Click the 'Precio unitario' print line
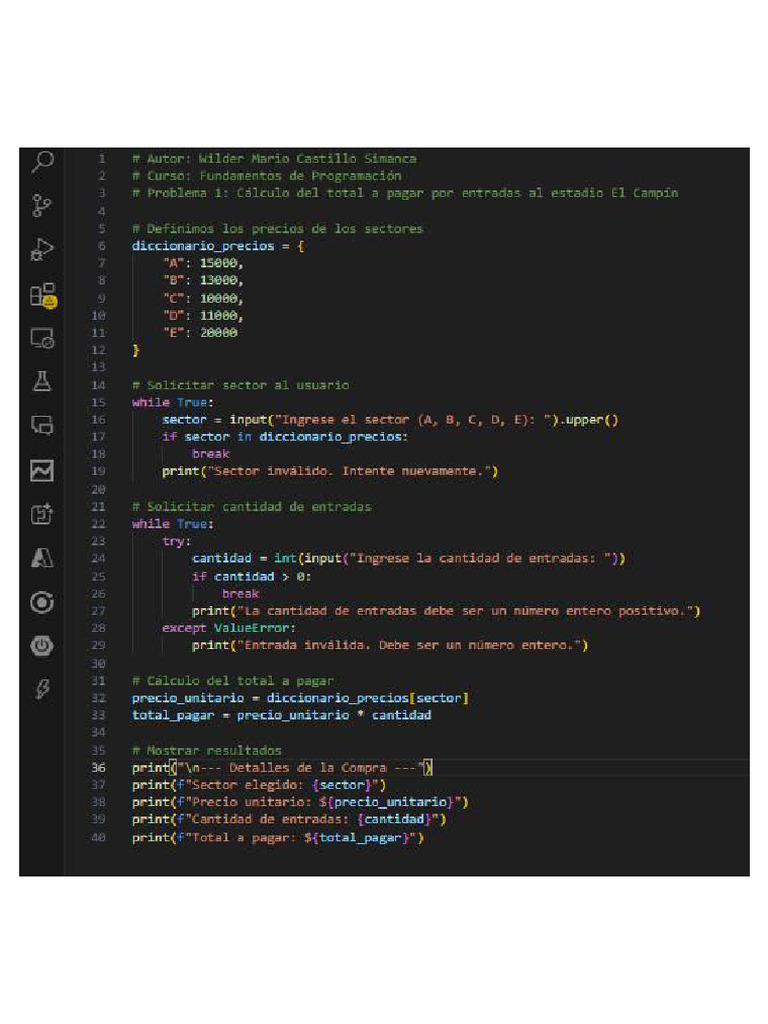This screenshot has width=768, height=1024. (300, 801)
